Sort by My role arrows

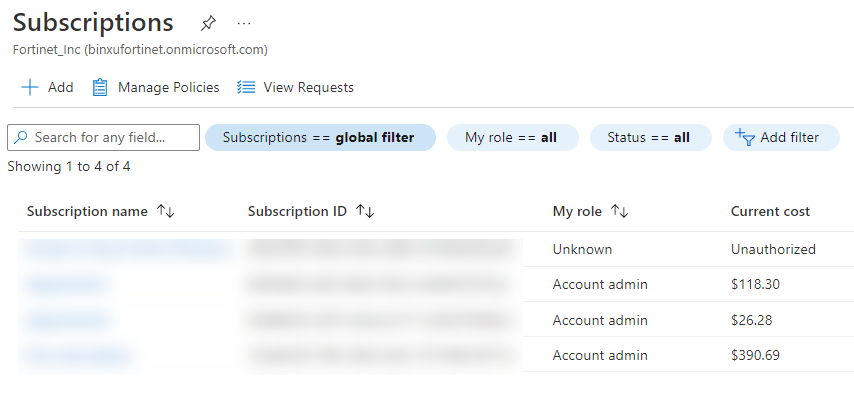619,211
